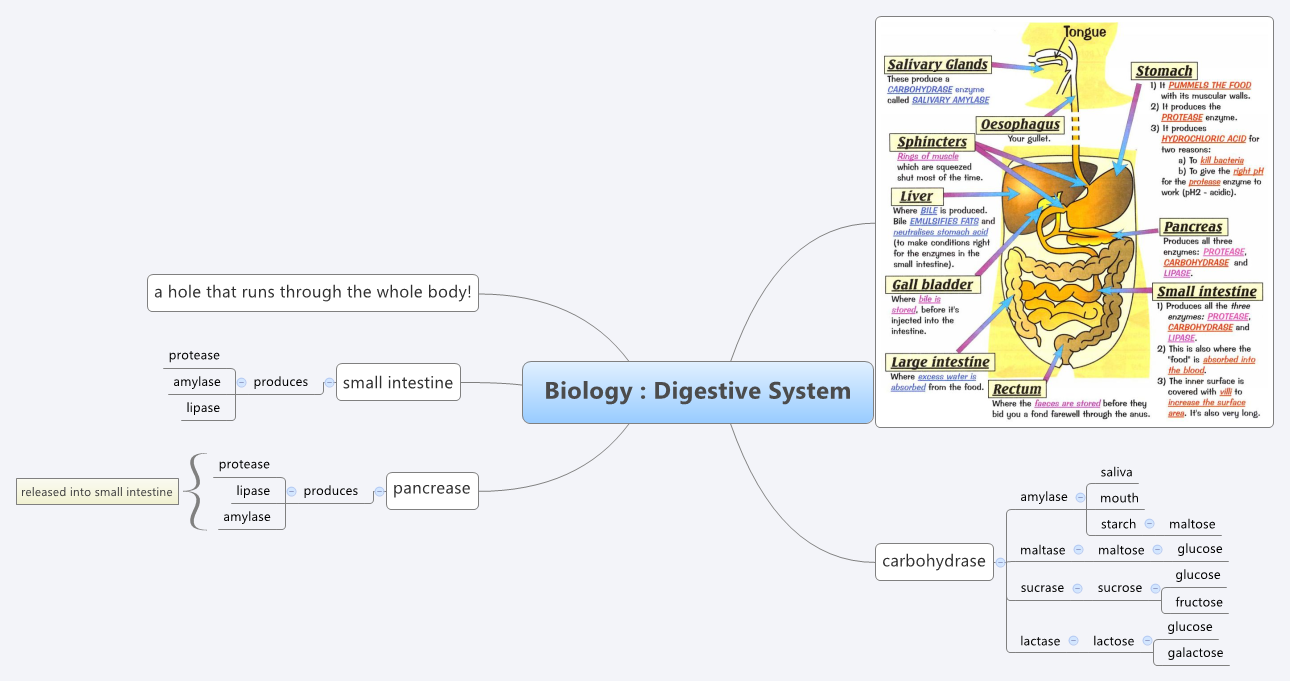Click the note reading a hole that runs through the whole body
This screenshot has width=1290, height=681.
313,292
